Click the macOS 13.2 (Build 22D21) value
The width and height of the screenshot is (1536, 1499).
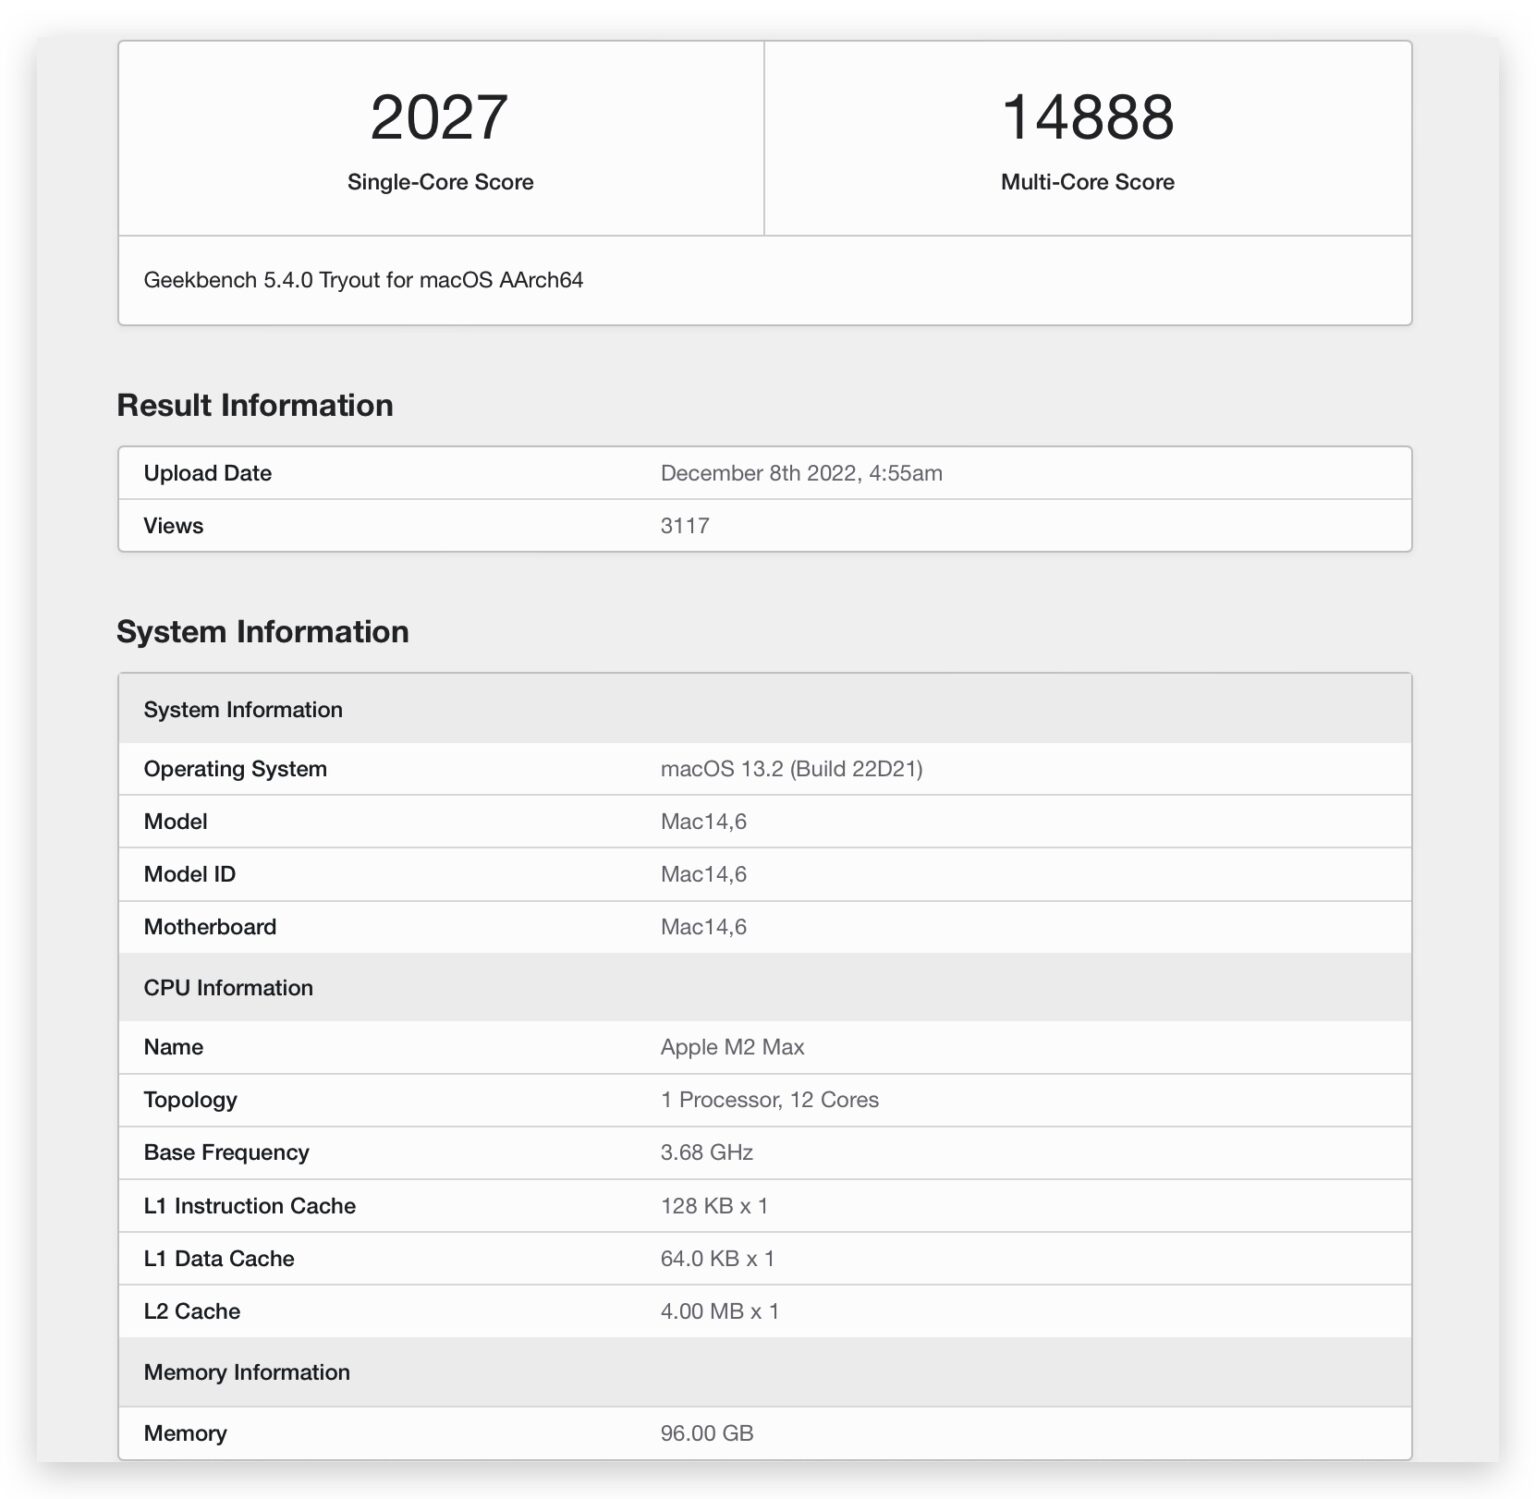tap(791, 769)
